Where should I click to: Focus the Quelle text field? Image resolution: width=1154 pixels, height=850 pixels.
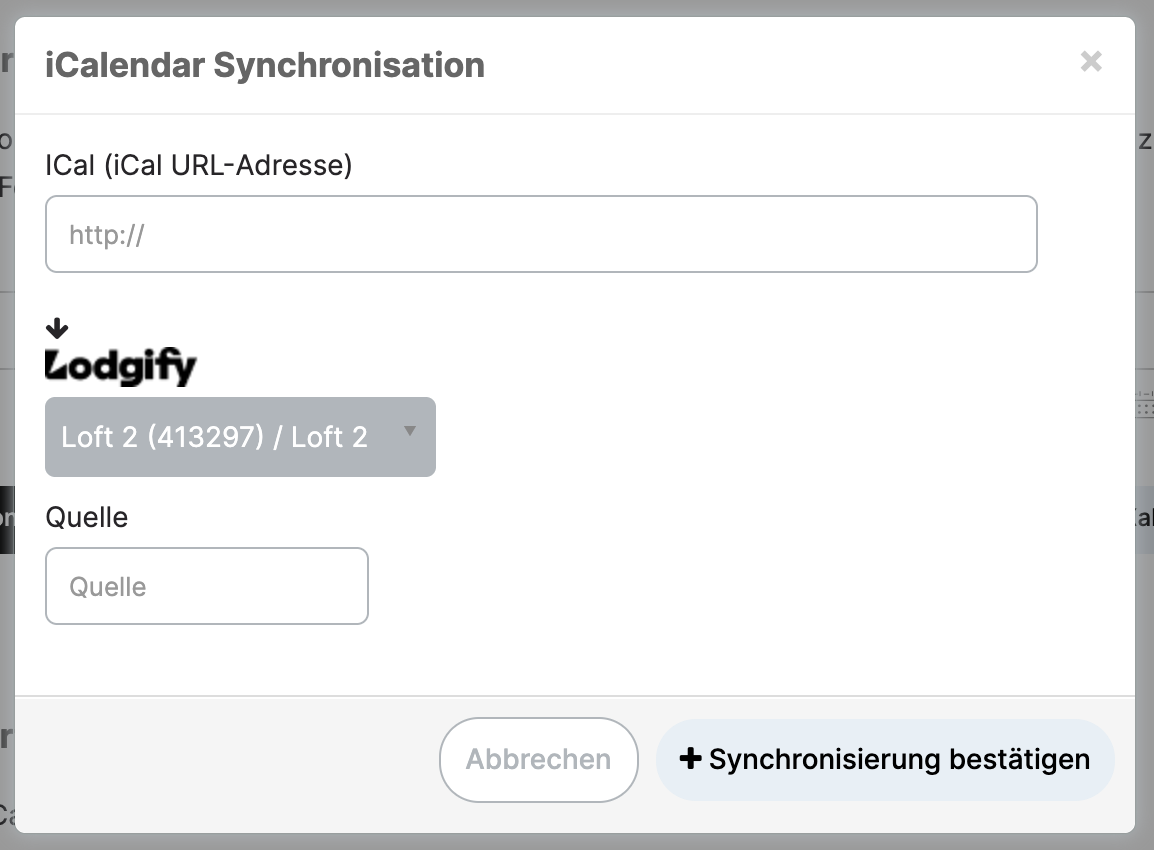pyautogui.click(x=207, y=586)
